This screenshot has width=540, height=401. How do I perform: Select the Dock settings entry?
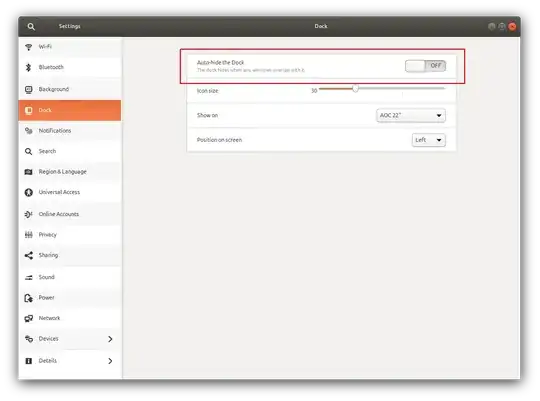pos(70,110)
